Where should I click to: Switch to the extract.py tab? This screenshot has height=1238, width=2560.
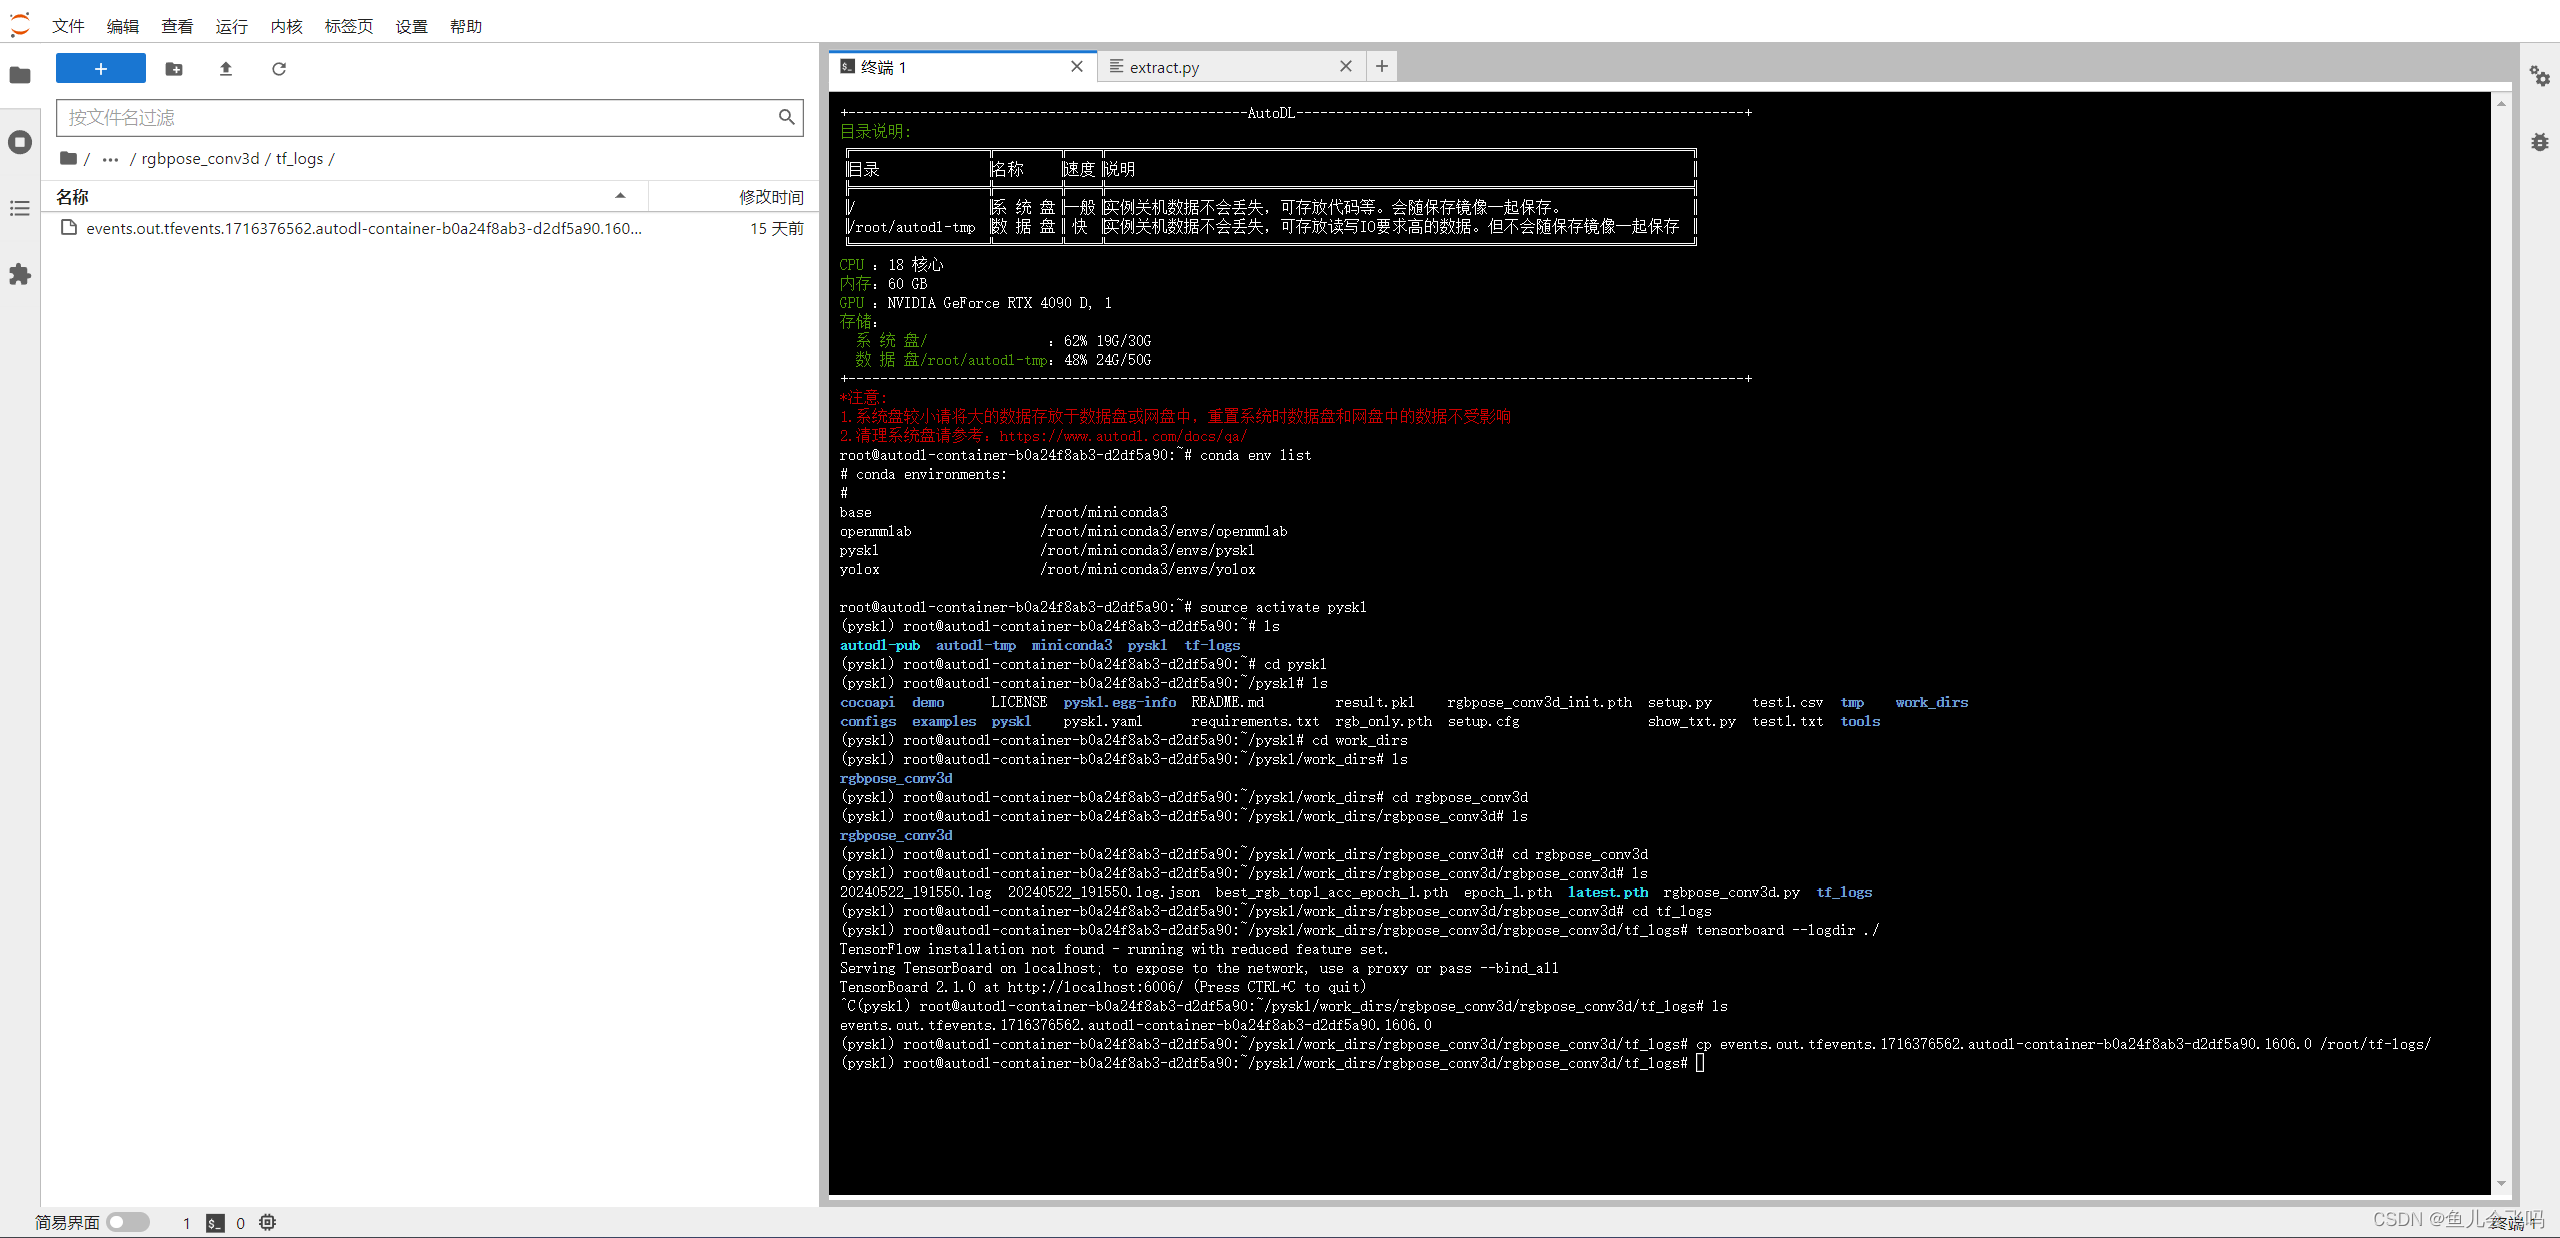[1165, 66]
